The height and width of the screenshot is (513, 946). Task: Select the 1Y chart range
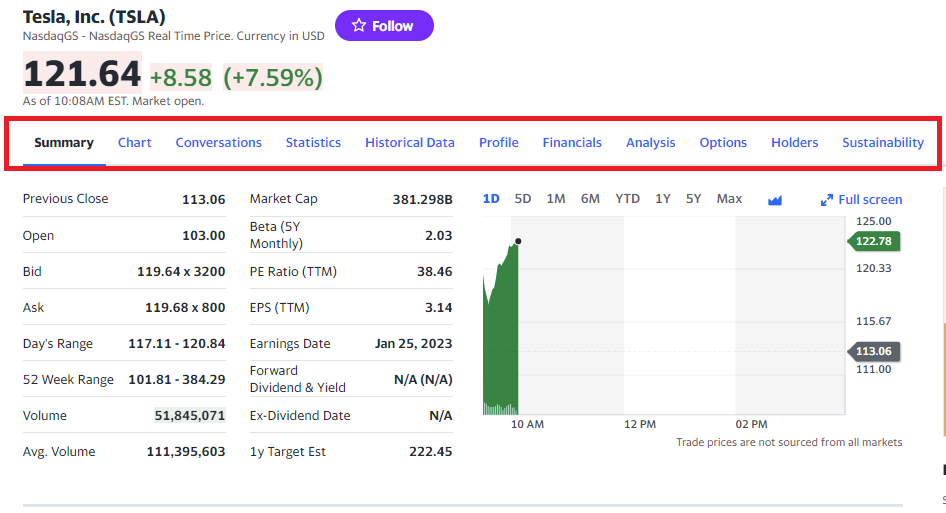(x=663, y=199)
